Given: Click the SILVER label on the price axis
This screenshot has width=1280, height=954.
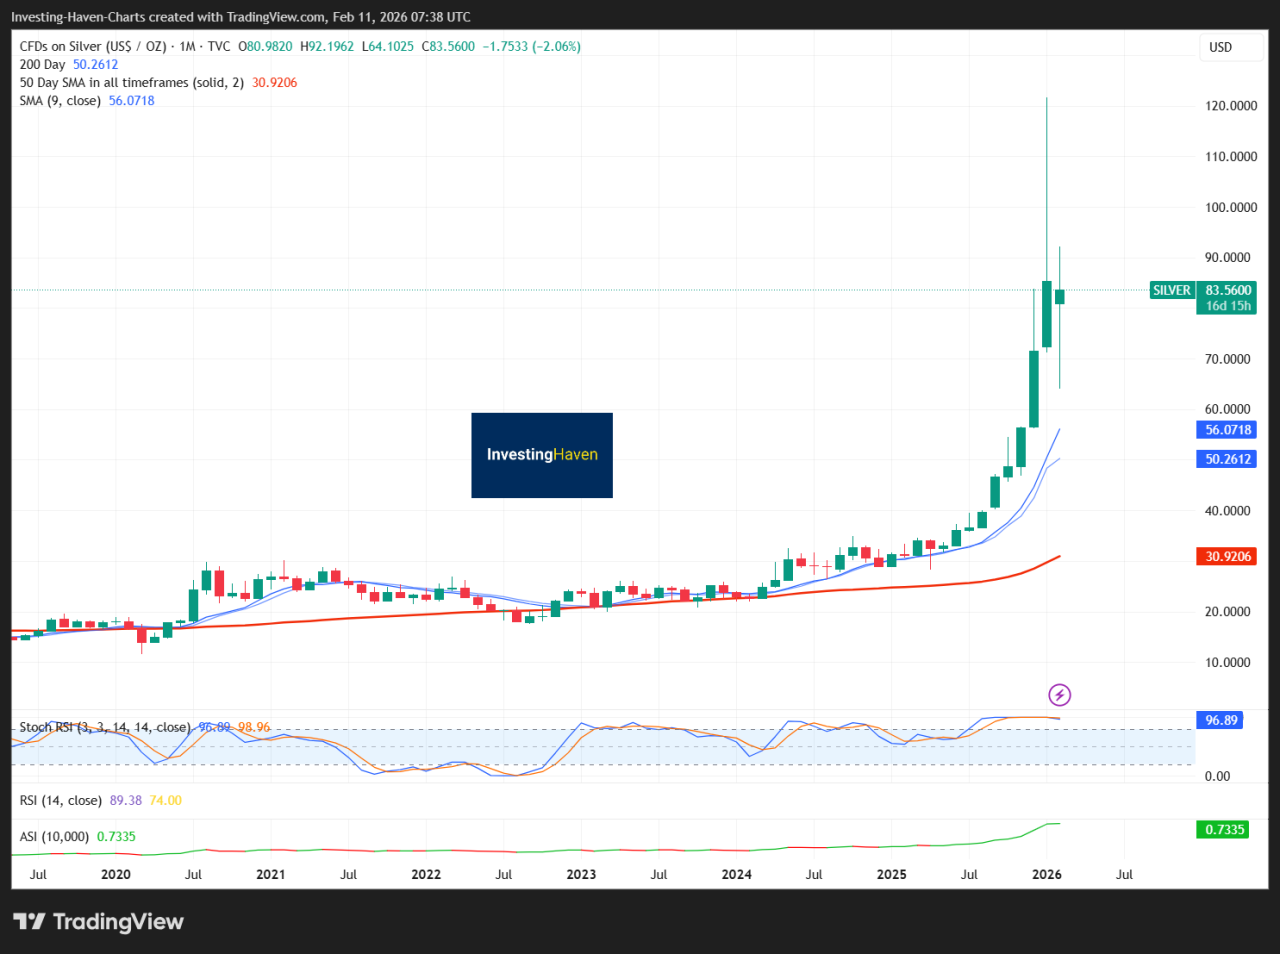Looking at the screenshot, I should (1172, 290).
